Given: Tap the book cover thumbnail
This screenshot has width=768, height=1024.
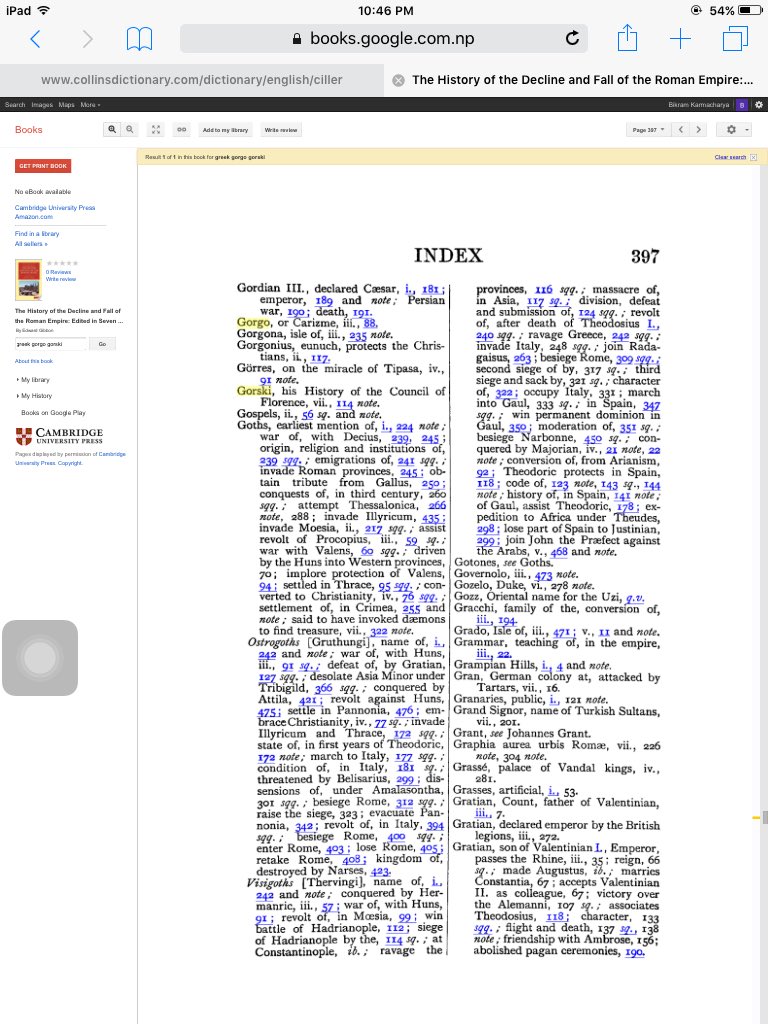Looking at the screenshot, I should coord(29,280).
